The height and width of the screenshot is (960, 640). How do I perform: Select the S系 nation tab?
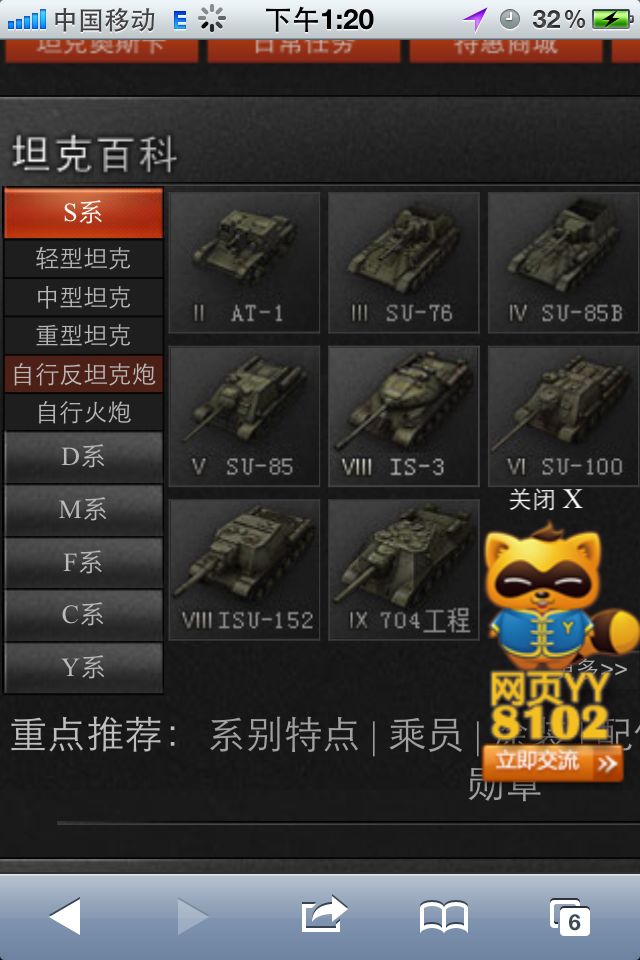(x=83, y=213)
